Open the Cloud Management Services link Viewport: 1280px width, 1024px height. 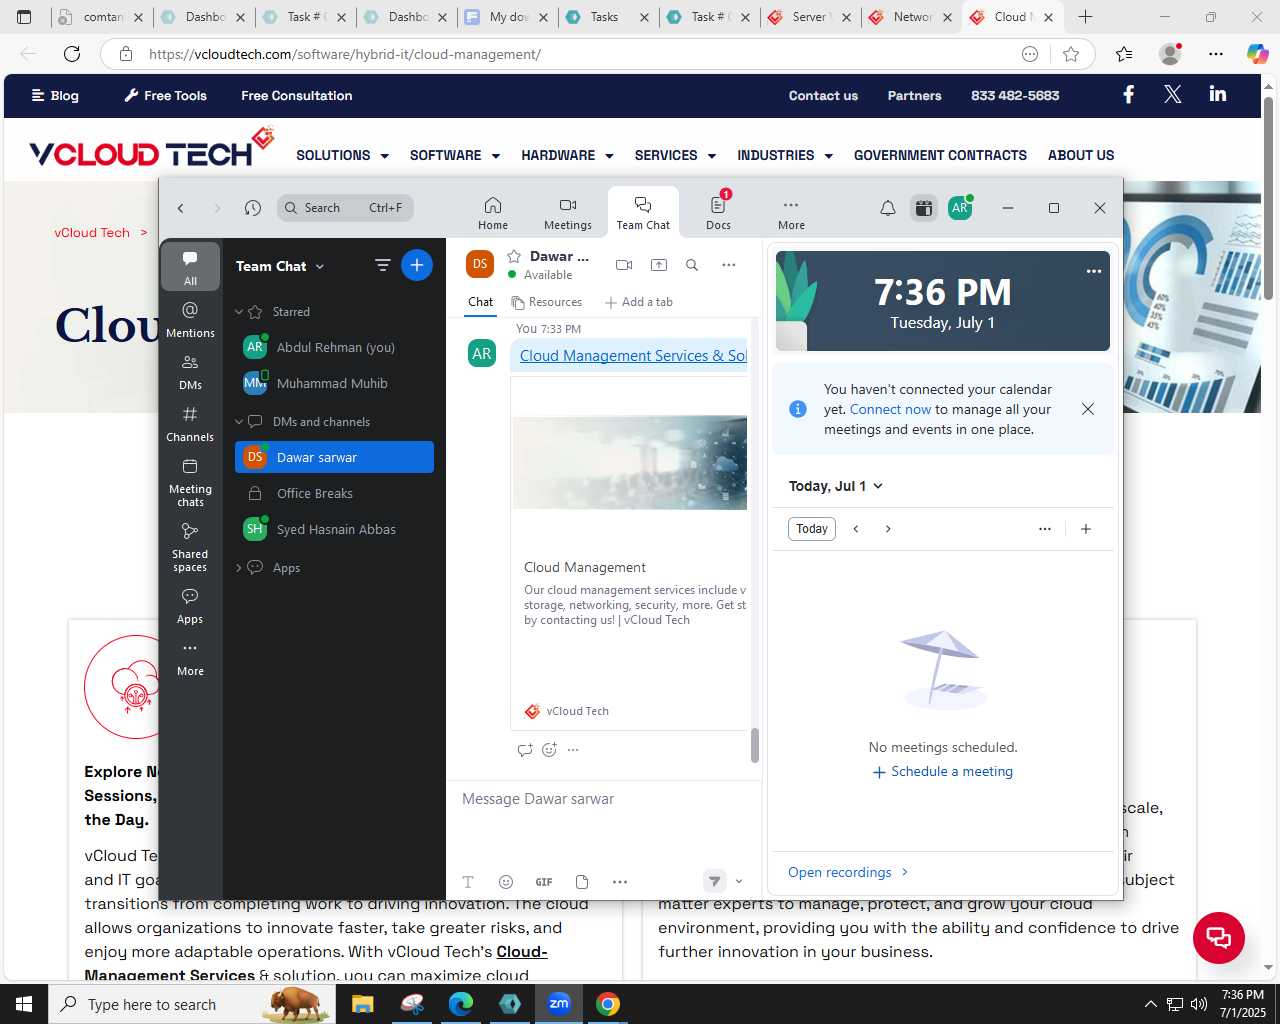point(633,356)
